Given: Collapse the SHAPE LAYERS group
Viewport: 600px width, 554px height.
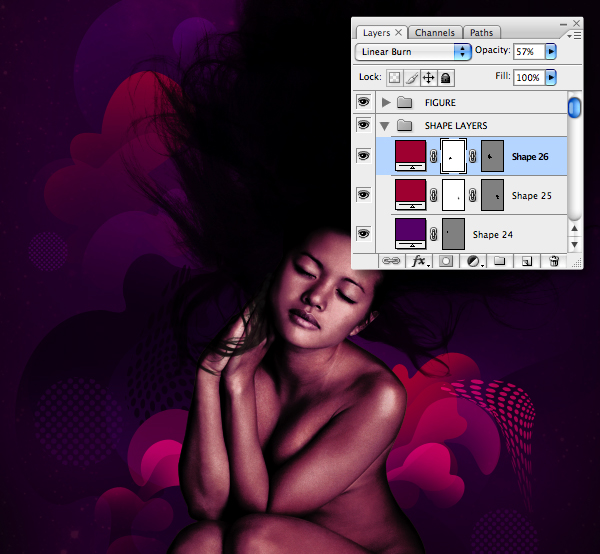Looking at the screenshot, I should 385,126.
